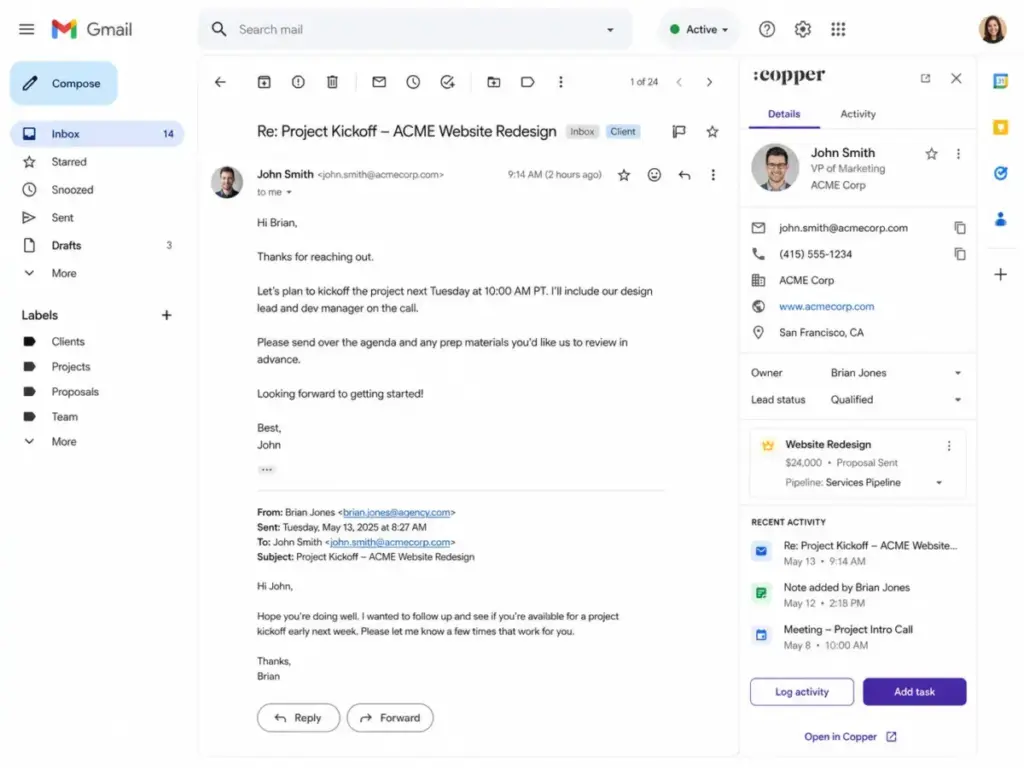Report this email as spam
This screenshot has width=1024, height=768.
click(x=298, y=82)
